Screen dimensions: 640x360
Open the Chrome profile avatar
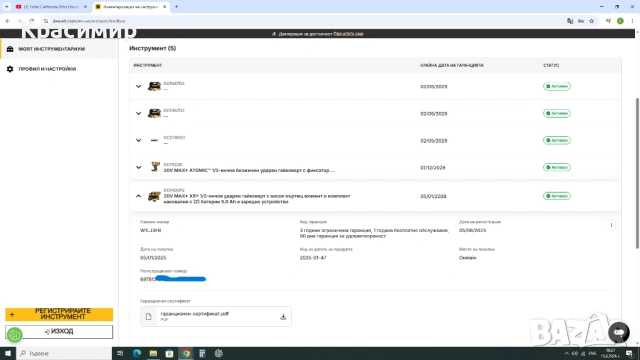point(620,21)
